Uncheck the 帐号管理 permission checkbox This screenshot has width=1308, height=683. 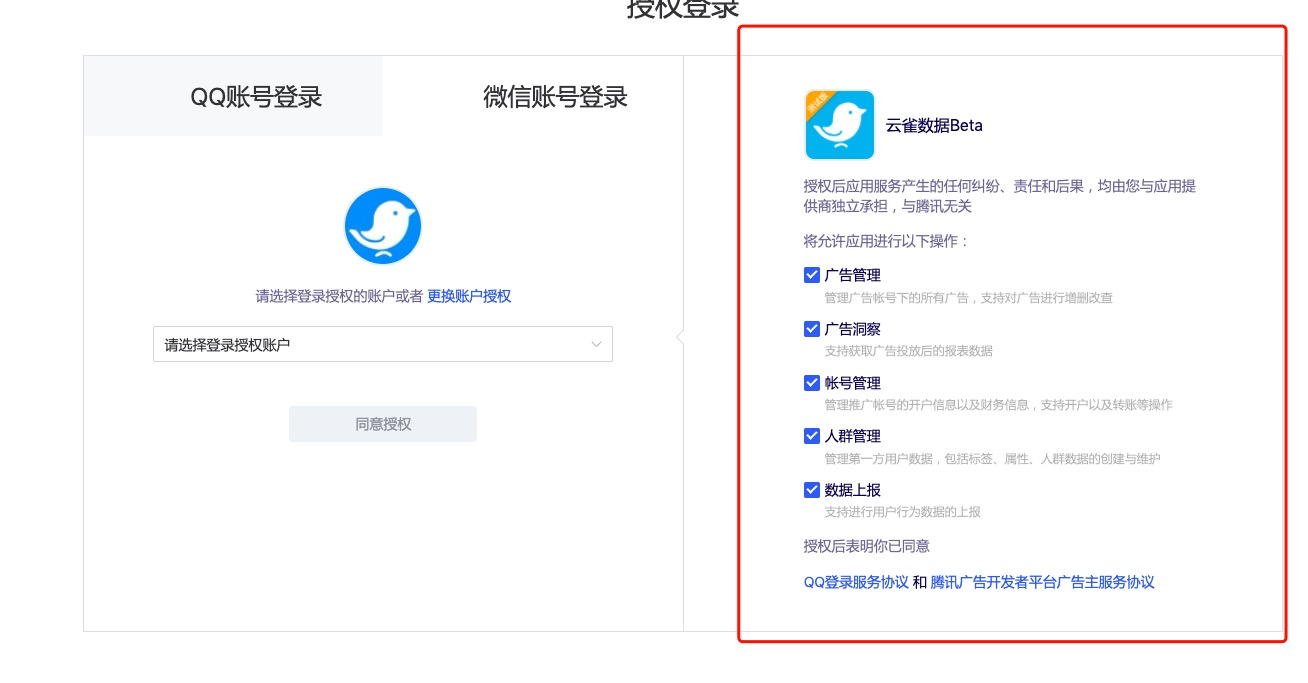[812, 383]
